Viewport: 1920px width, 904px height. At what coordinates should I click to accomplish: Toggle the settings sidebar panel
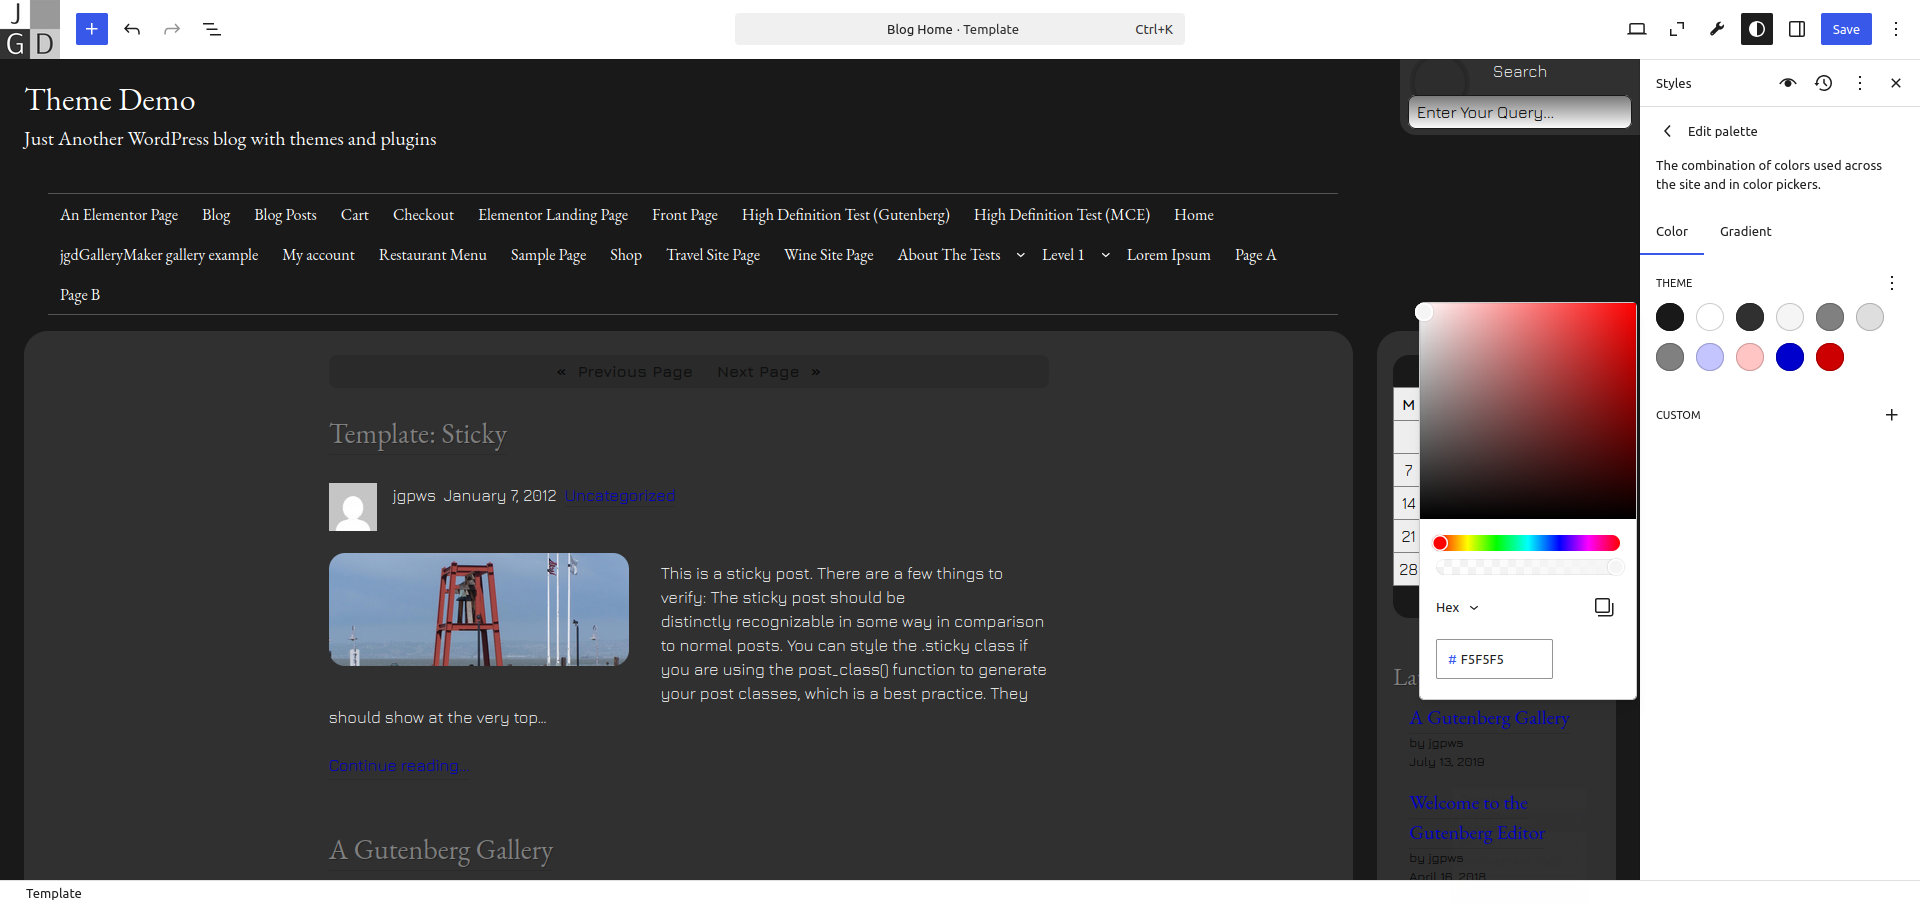(x=1796, y=29)
